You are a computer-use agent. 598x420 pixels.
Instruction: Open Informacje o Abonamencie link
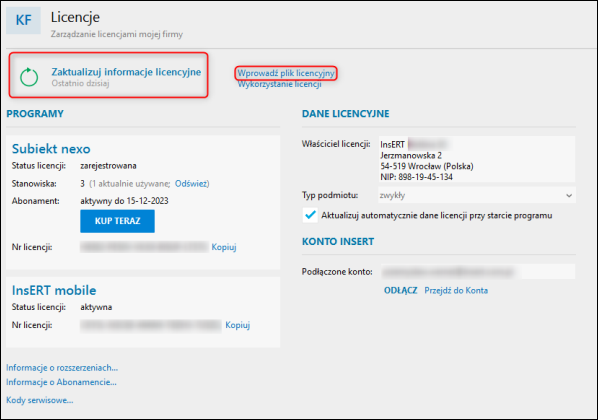click(x=61, y=382)
